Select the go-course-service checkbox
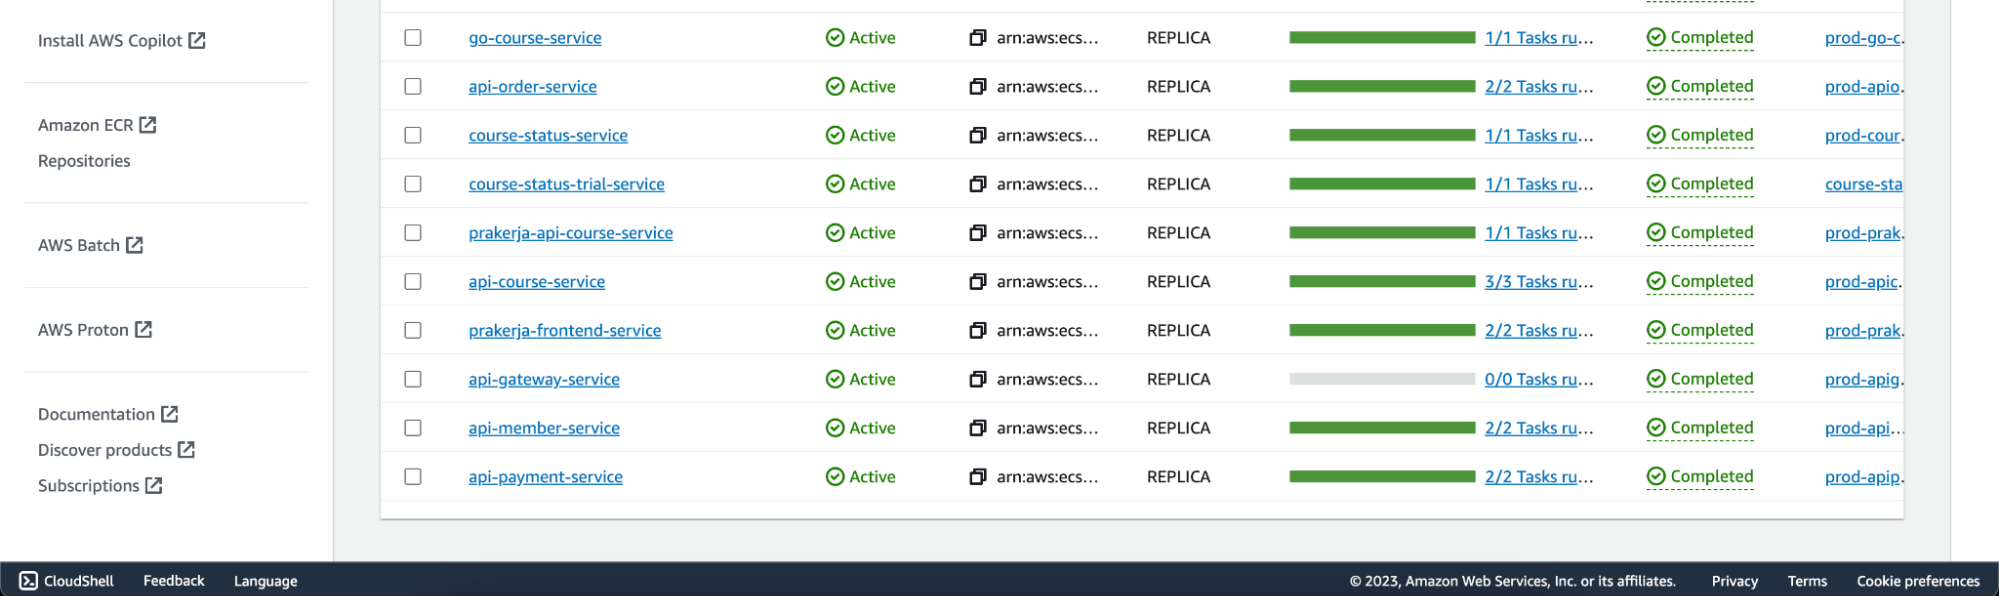Image resolution: width=1999 pixels, height=597 pixels. coord(413,38)
